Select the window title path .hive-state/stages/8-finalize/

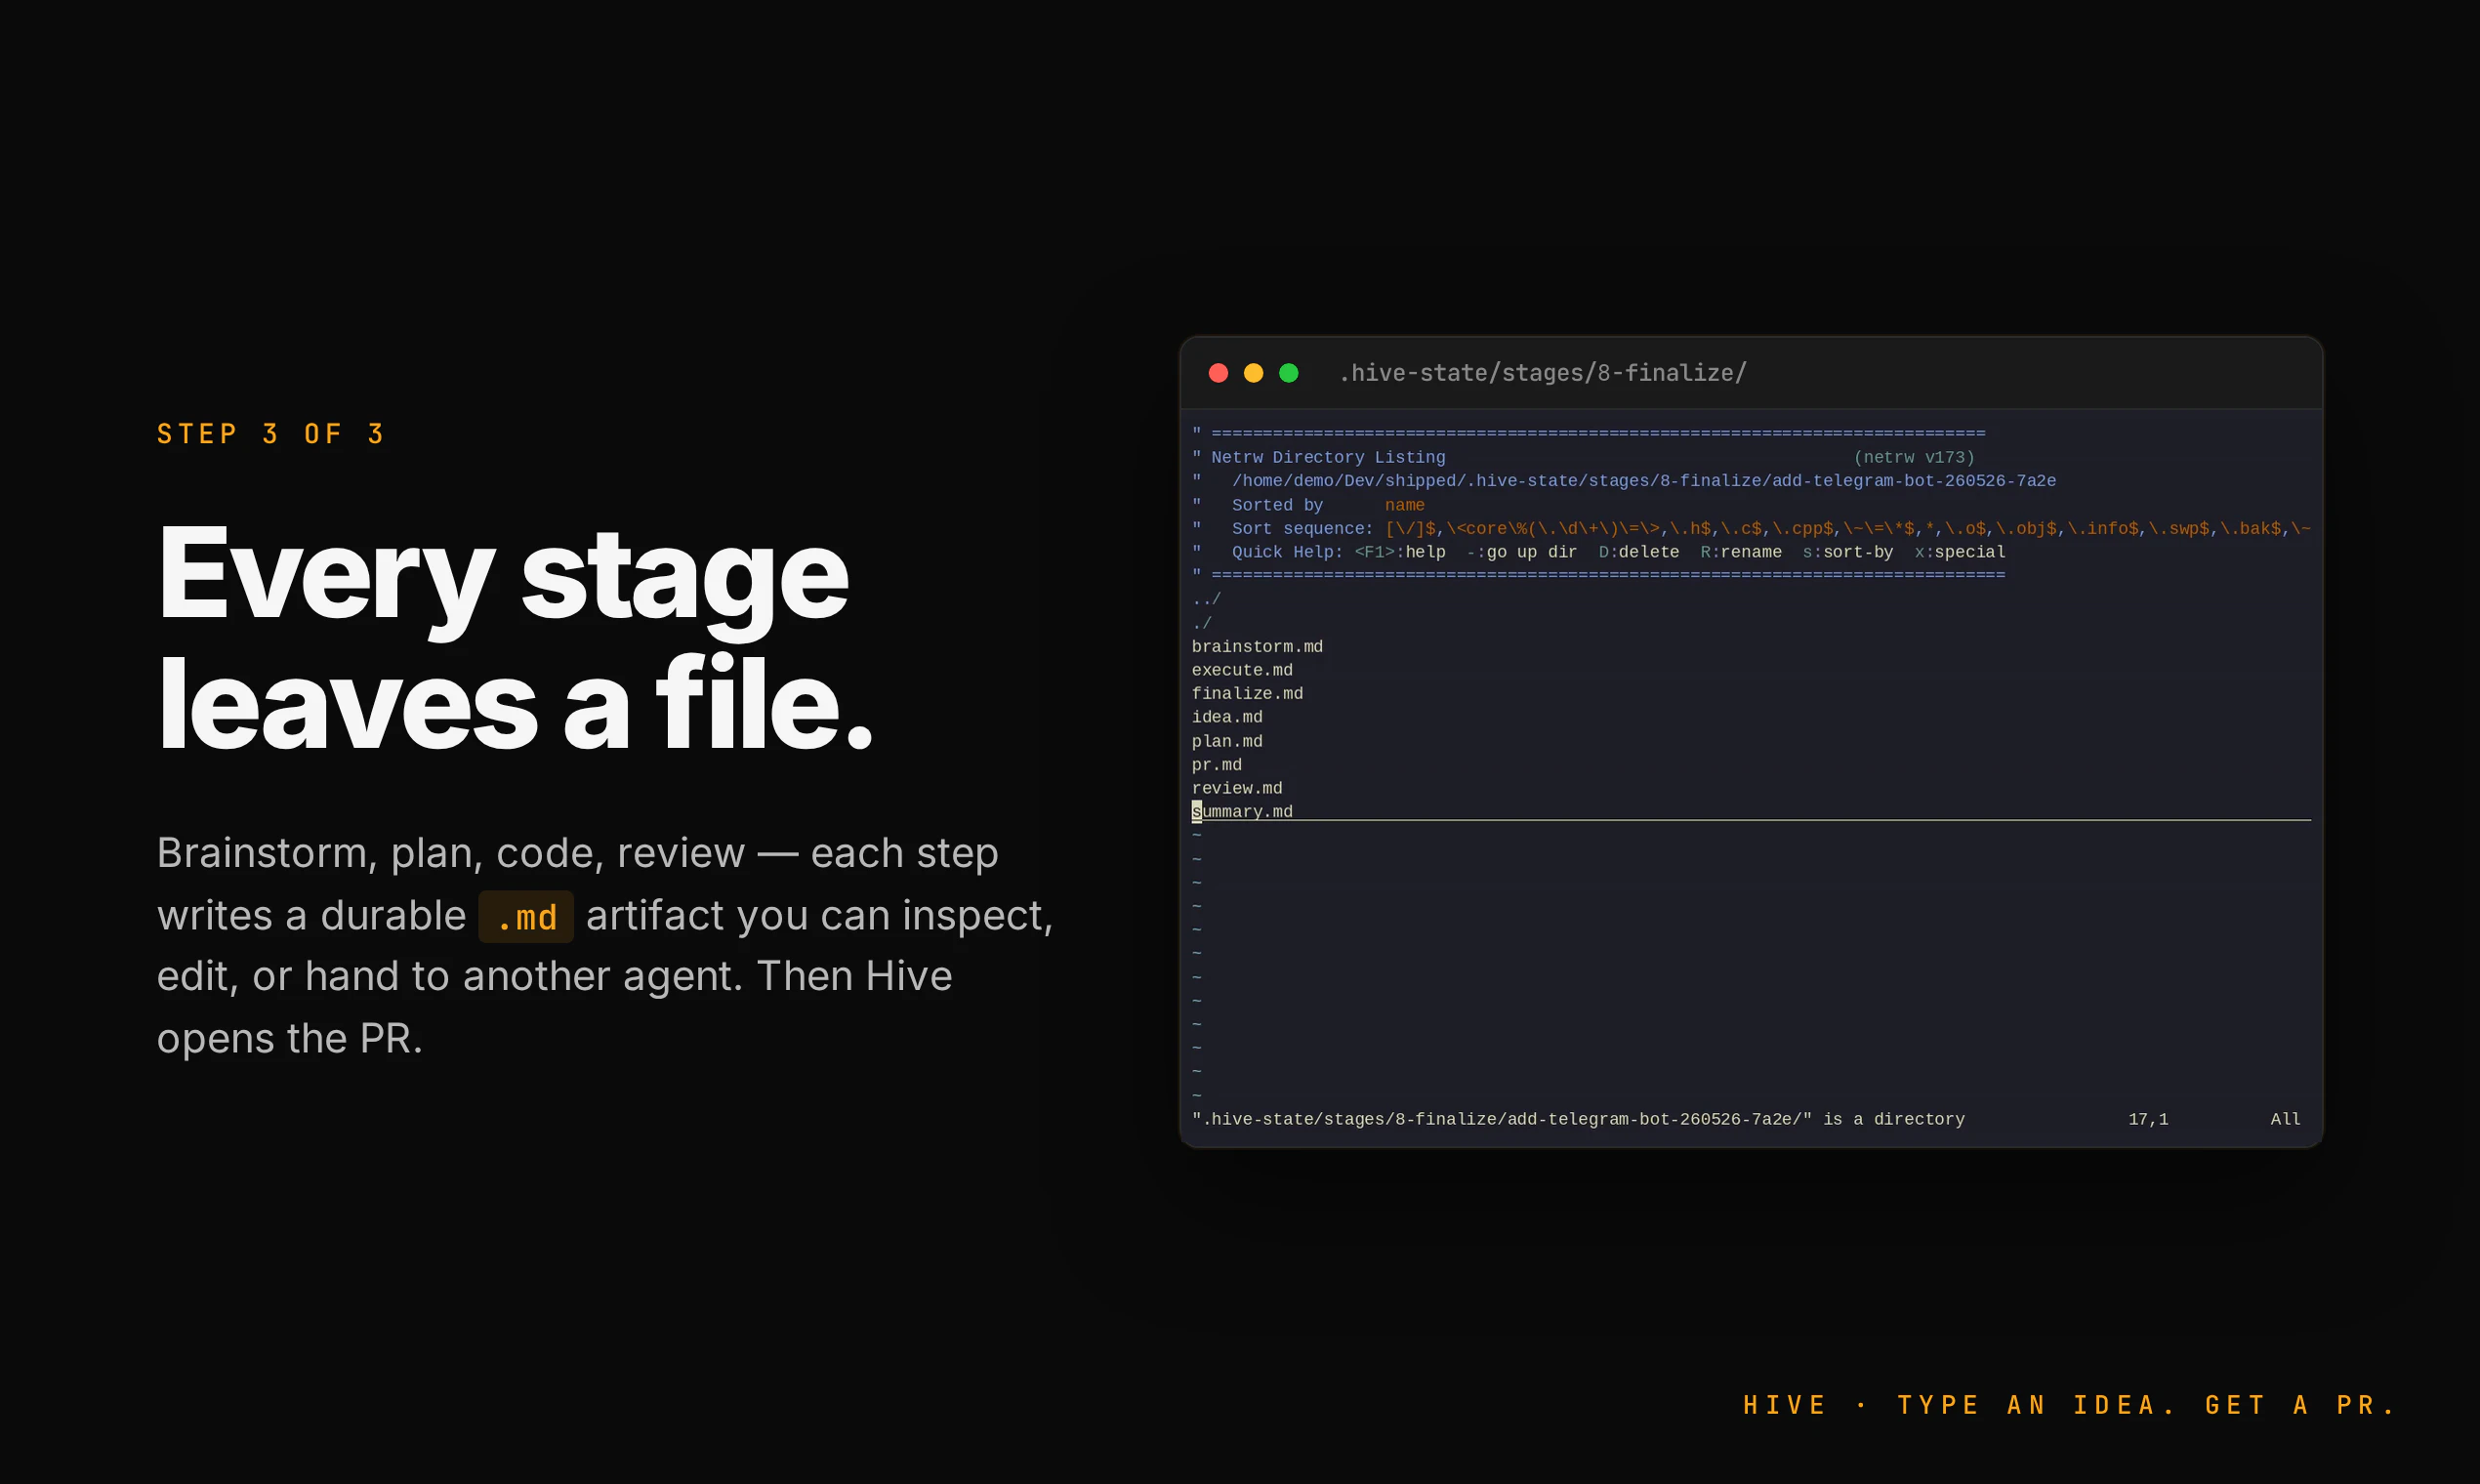1543,373
